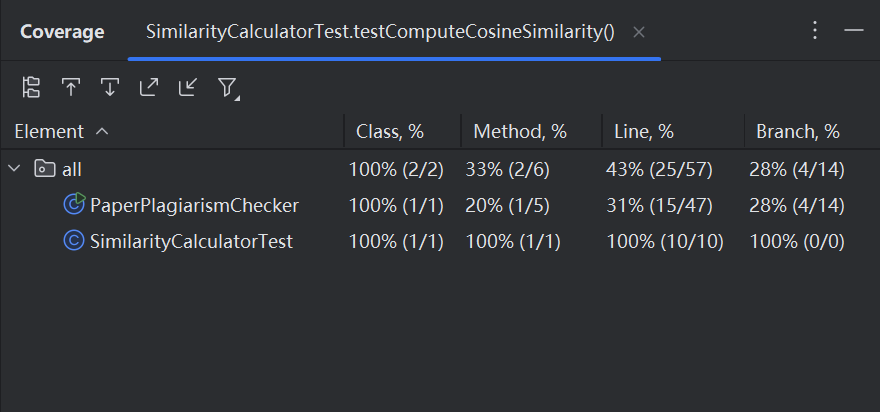The width and height of the screenshot is (880, 412).
Task: Click the export coverage report icon
Action: click(148, 87)
